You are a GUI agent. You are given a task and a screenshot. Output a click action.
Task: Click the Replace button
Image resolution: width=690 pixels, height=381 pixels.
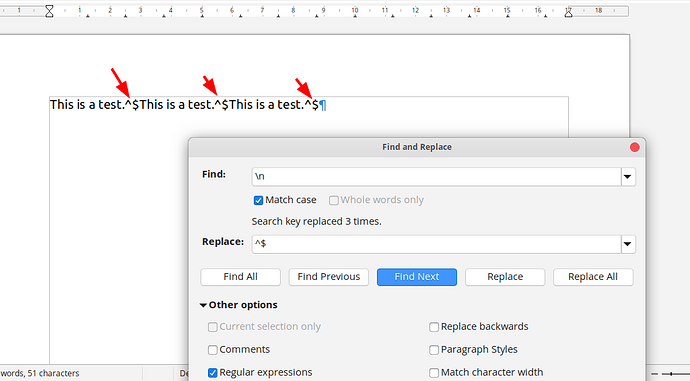505,277
